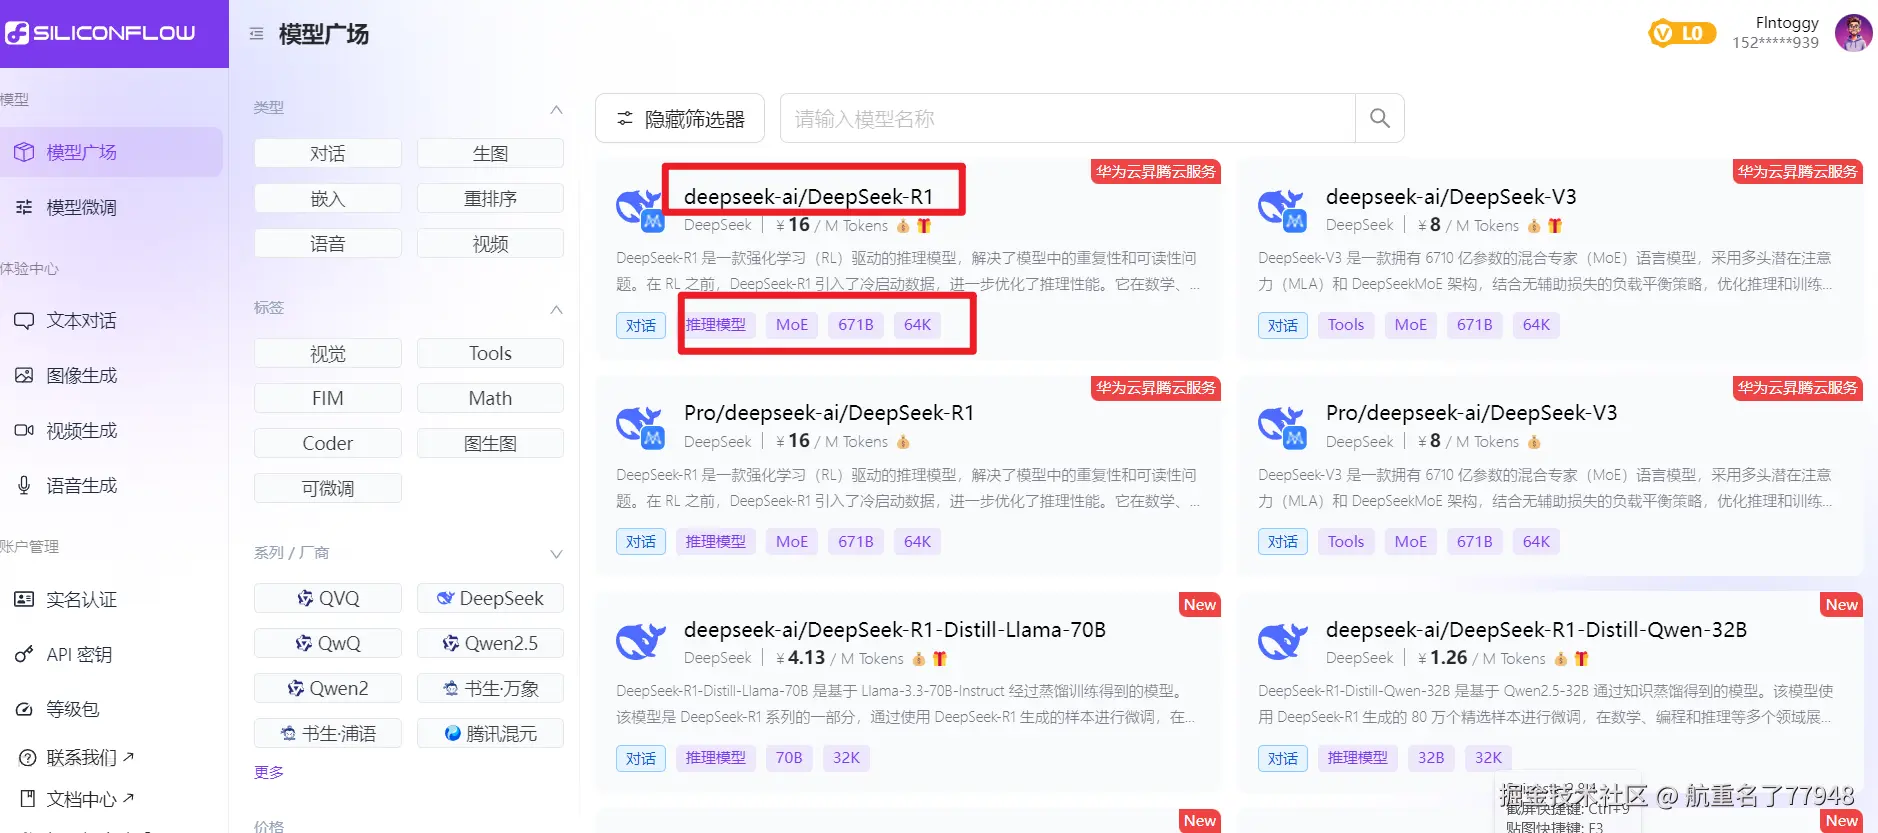Click the API 密钥 key icon
1878x833 pixels.
24,655
